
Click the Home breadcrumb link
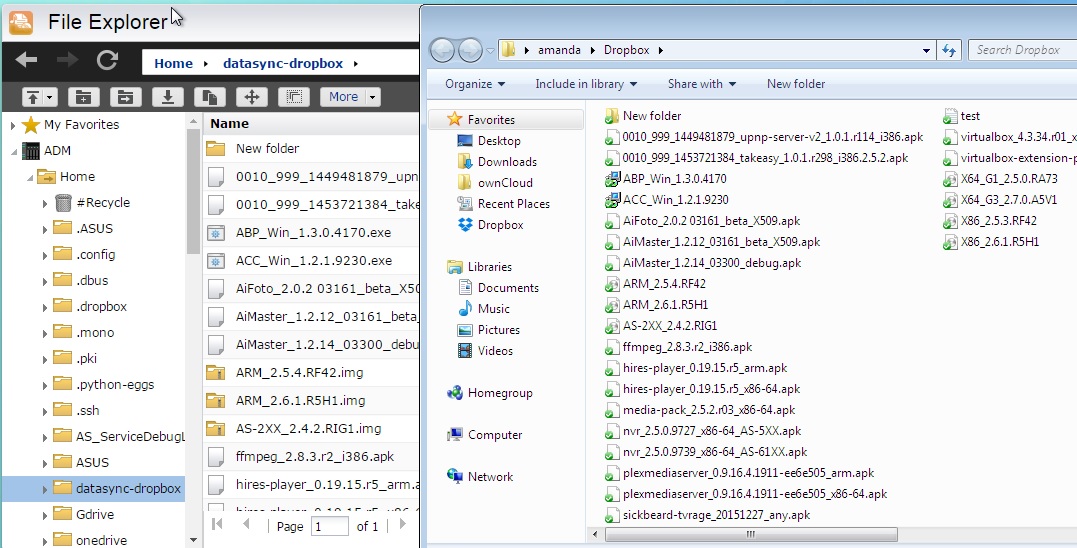coord(173,63)
